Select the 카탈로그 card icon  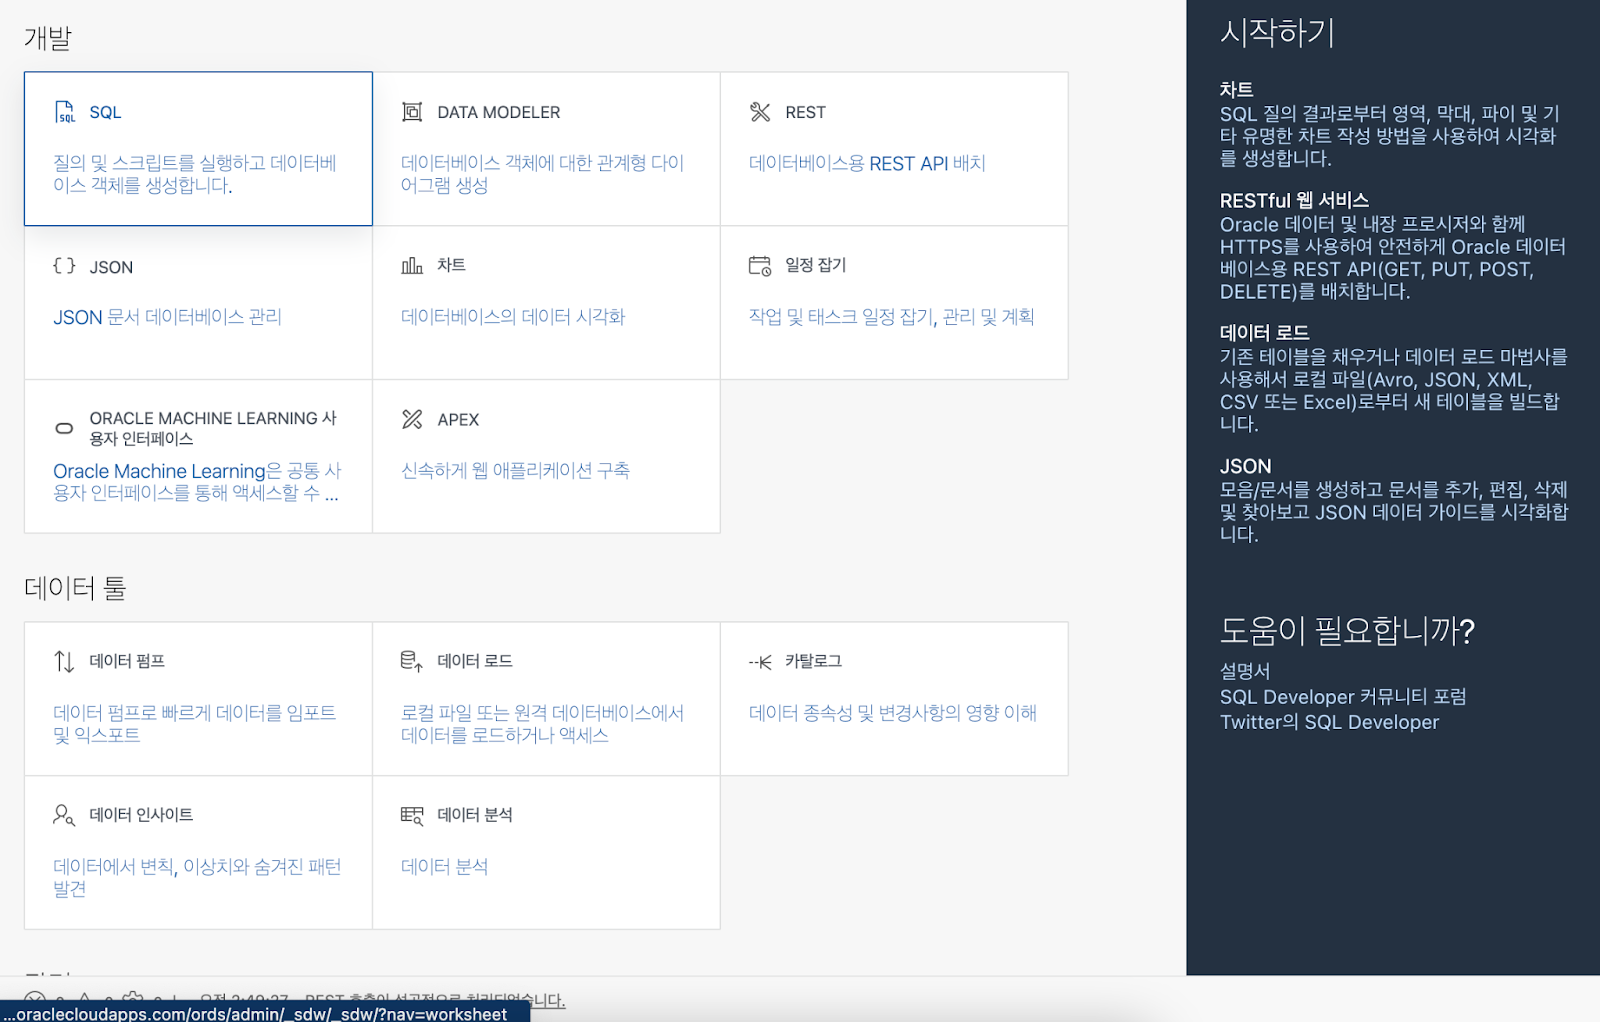760,662
